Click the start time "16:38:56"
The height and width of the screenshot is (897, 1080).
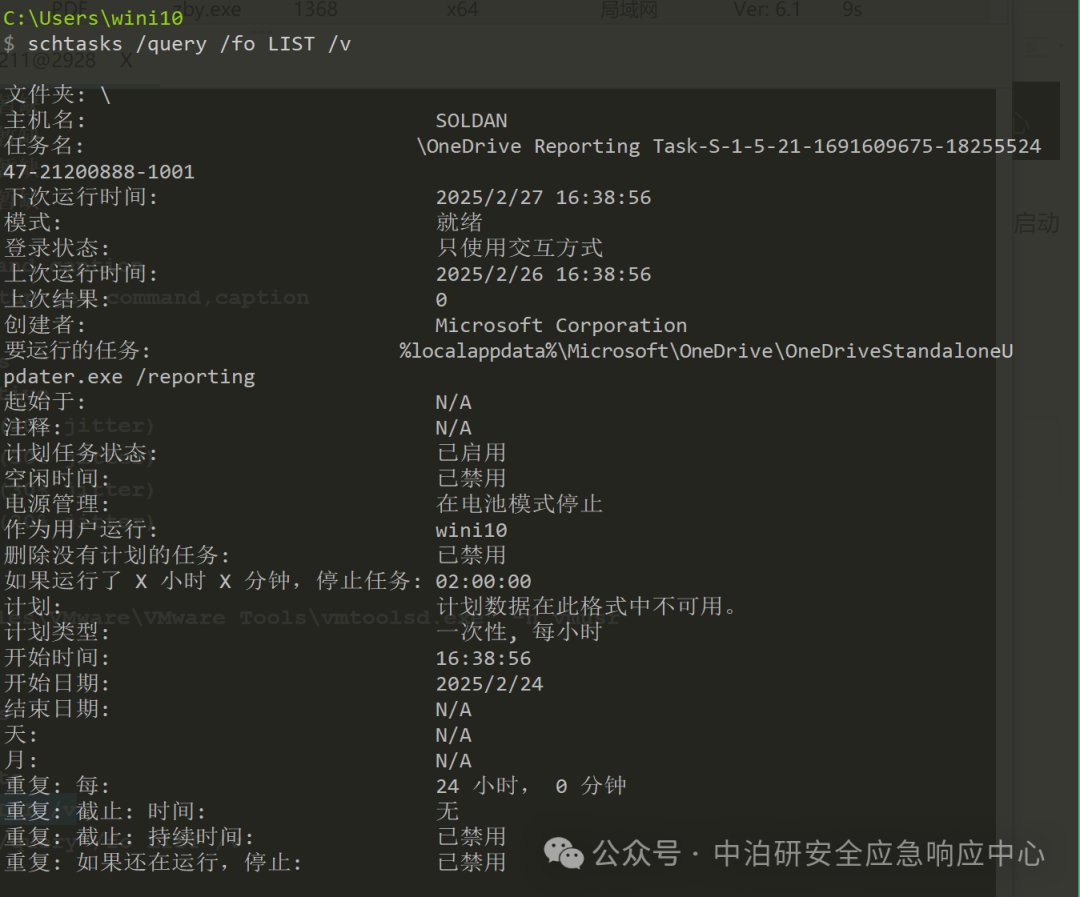(x=483, y=658)
